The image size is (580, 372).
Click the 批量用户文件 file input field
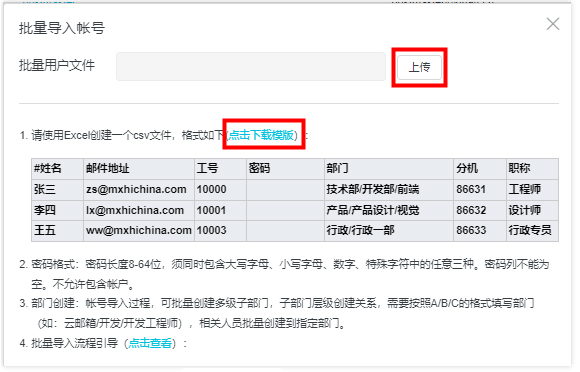251,67
